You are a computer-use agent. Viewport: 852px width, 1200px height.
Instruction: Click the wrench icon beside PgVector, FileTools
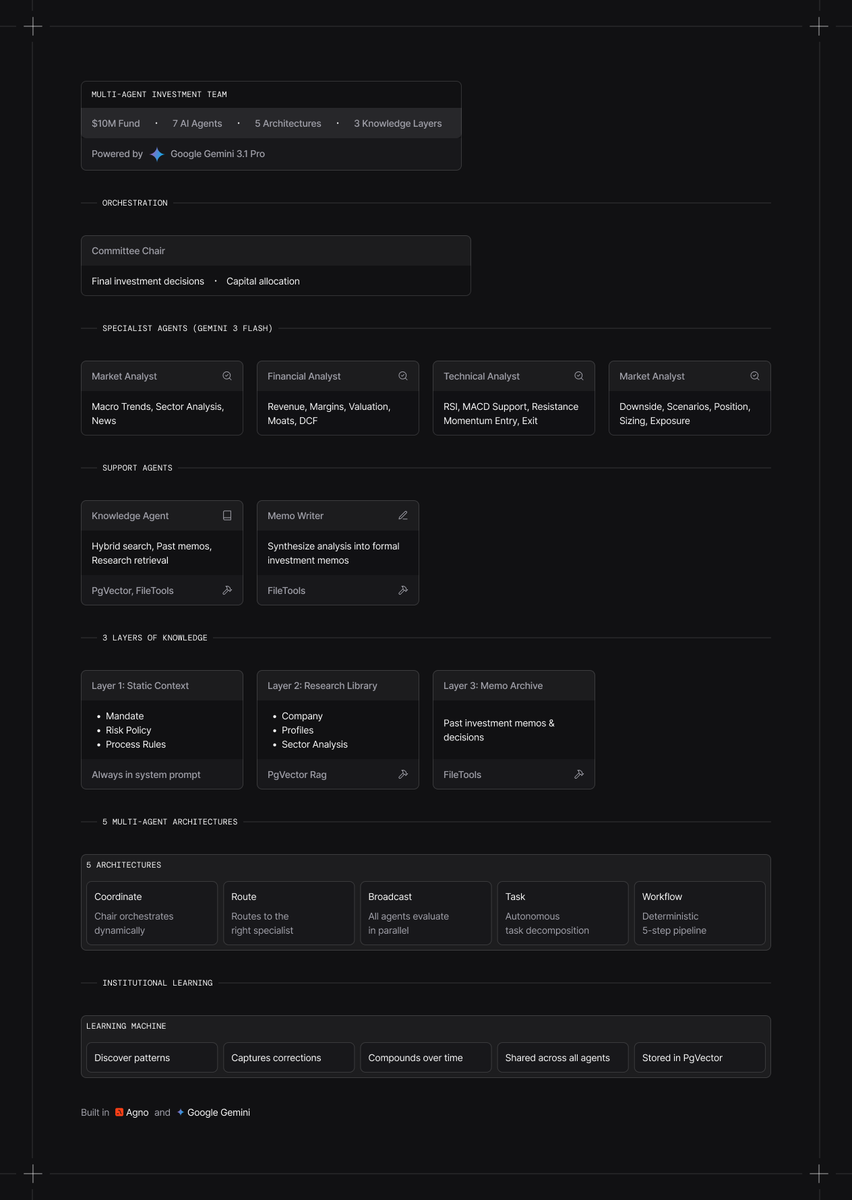227,590
